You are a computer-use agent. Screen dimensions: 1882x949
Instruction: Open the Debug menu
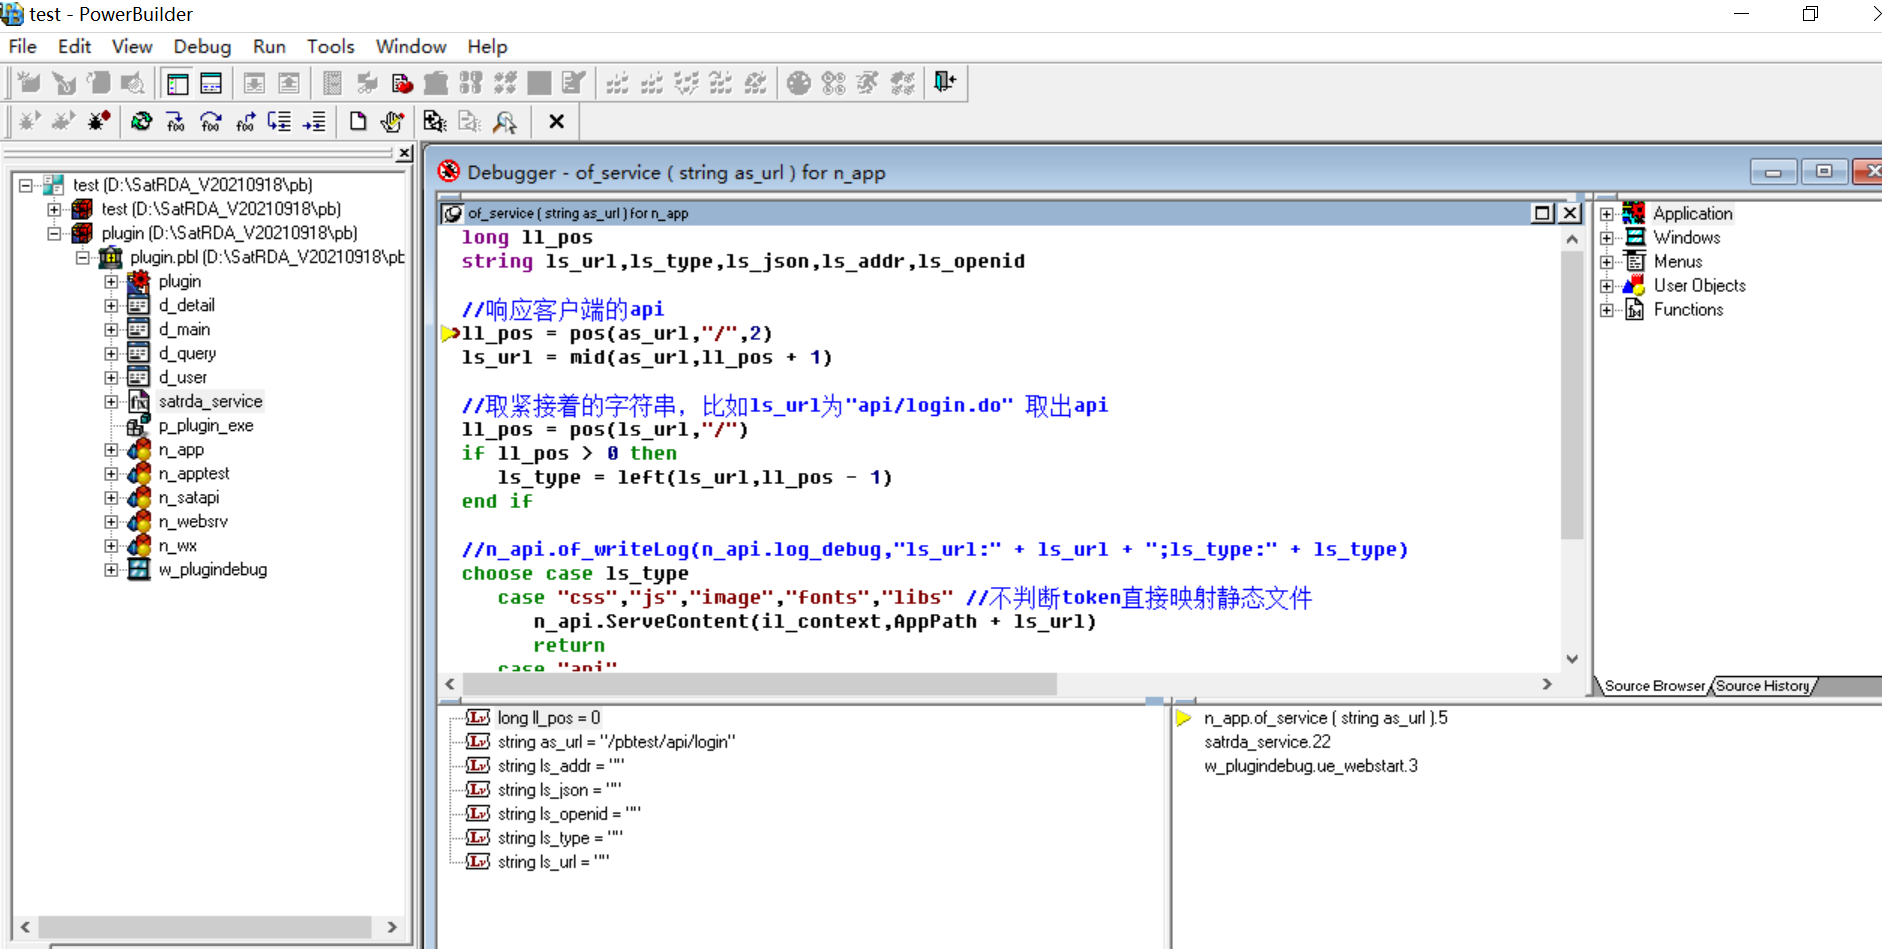[202, 46]
